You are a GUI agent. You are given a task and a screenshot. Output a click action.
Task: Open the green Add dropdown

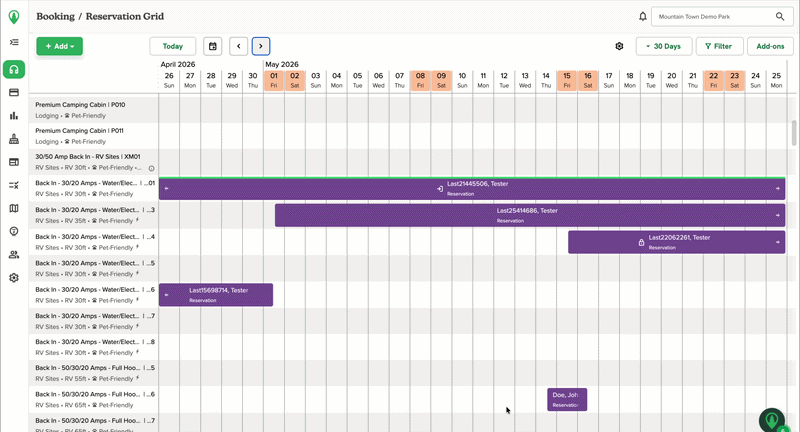coord(59,46)
